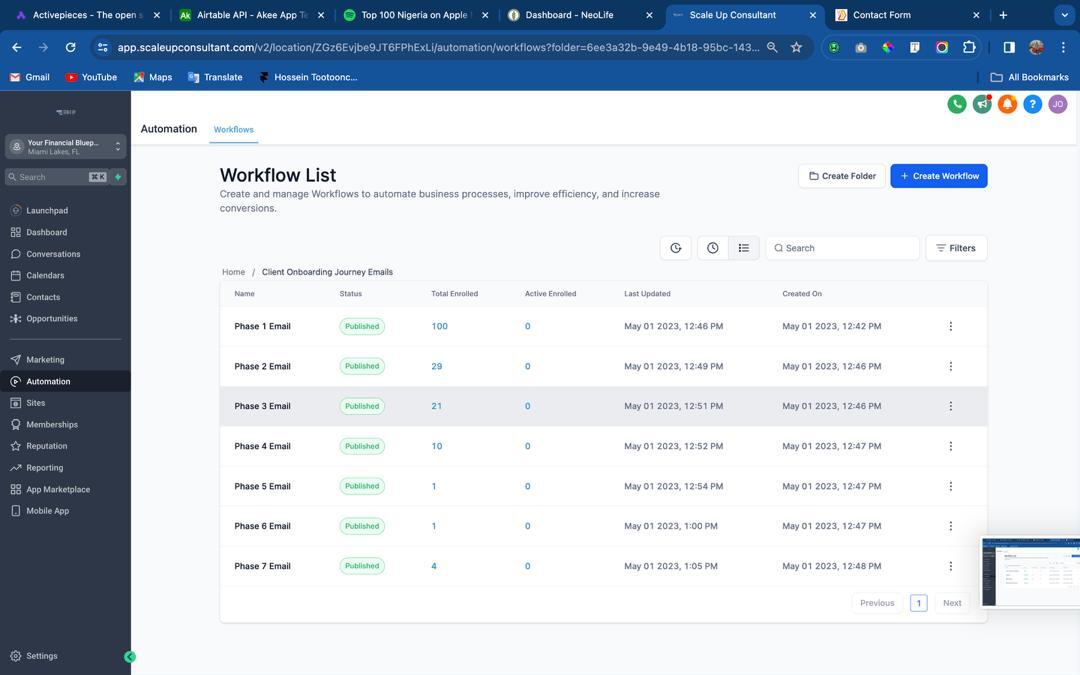Select the Workflows tab

pos(233,130)
